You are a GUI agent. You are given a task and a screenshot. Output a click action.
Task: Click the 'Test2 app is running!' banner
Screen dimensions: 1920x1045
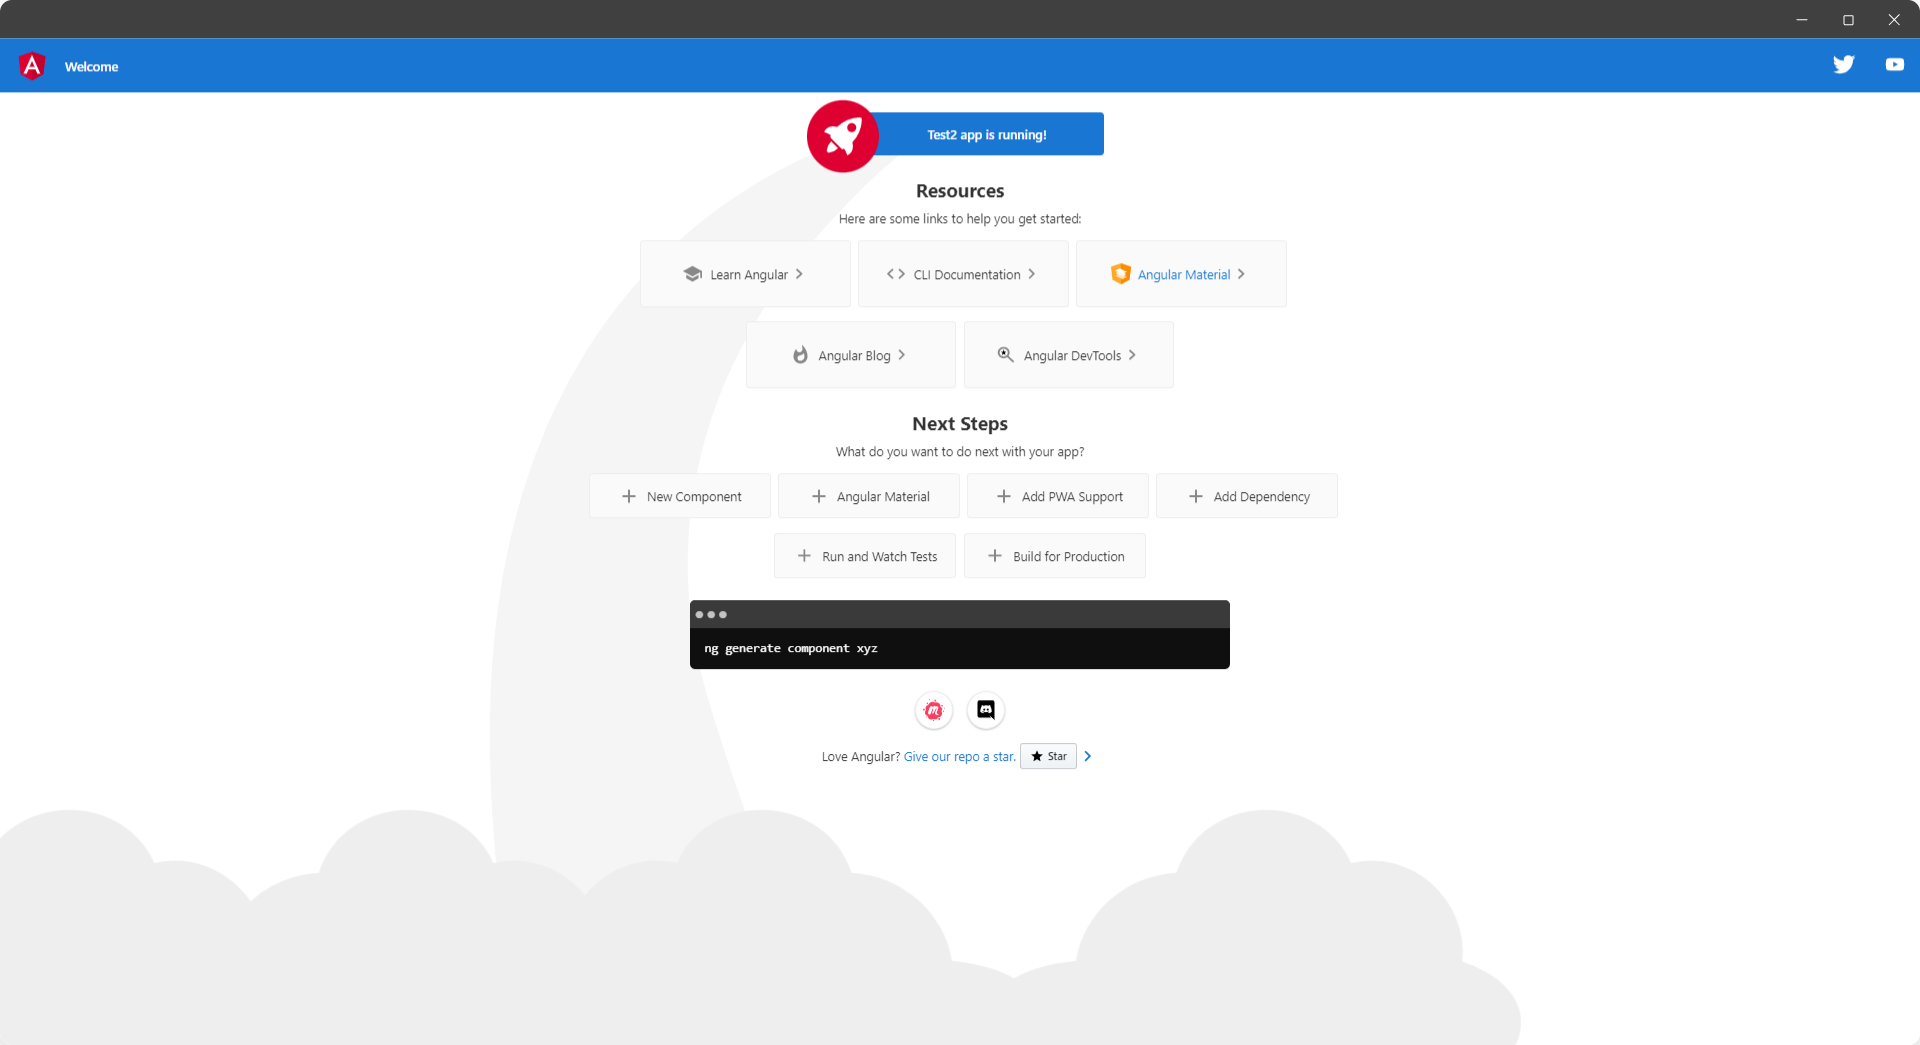(x=986, y=134)
